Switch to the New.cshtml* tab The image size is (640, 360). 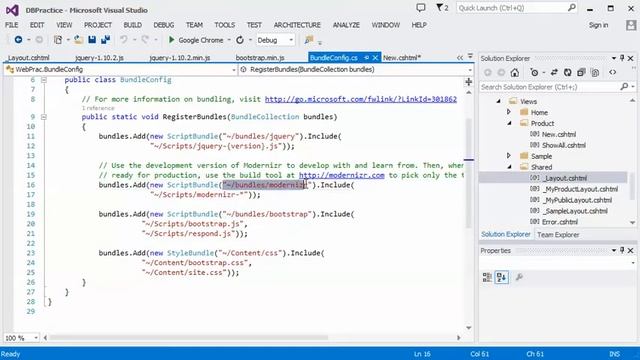tap(402, 58)
